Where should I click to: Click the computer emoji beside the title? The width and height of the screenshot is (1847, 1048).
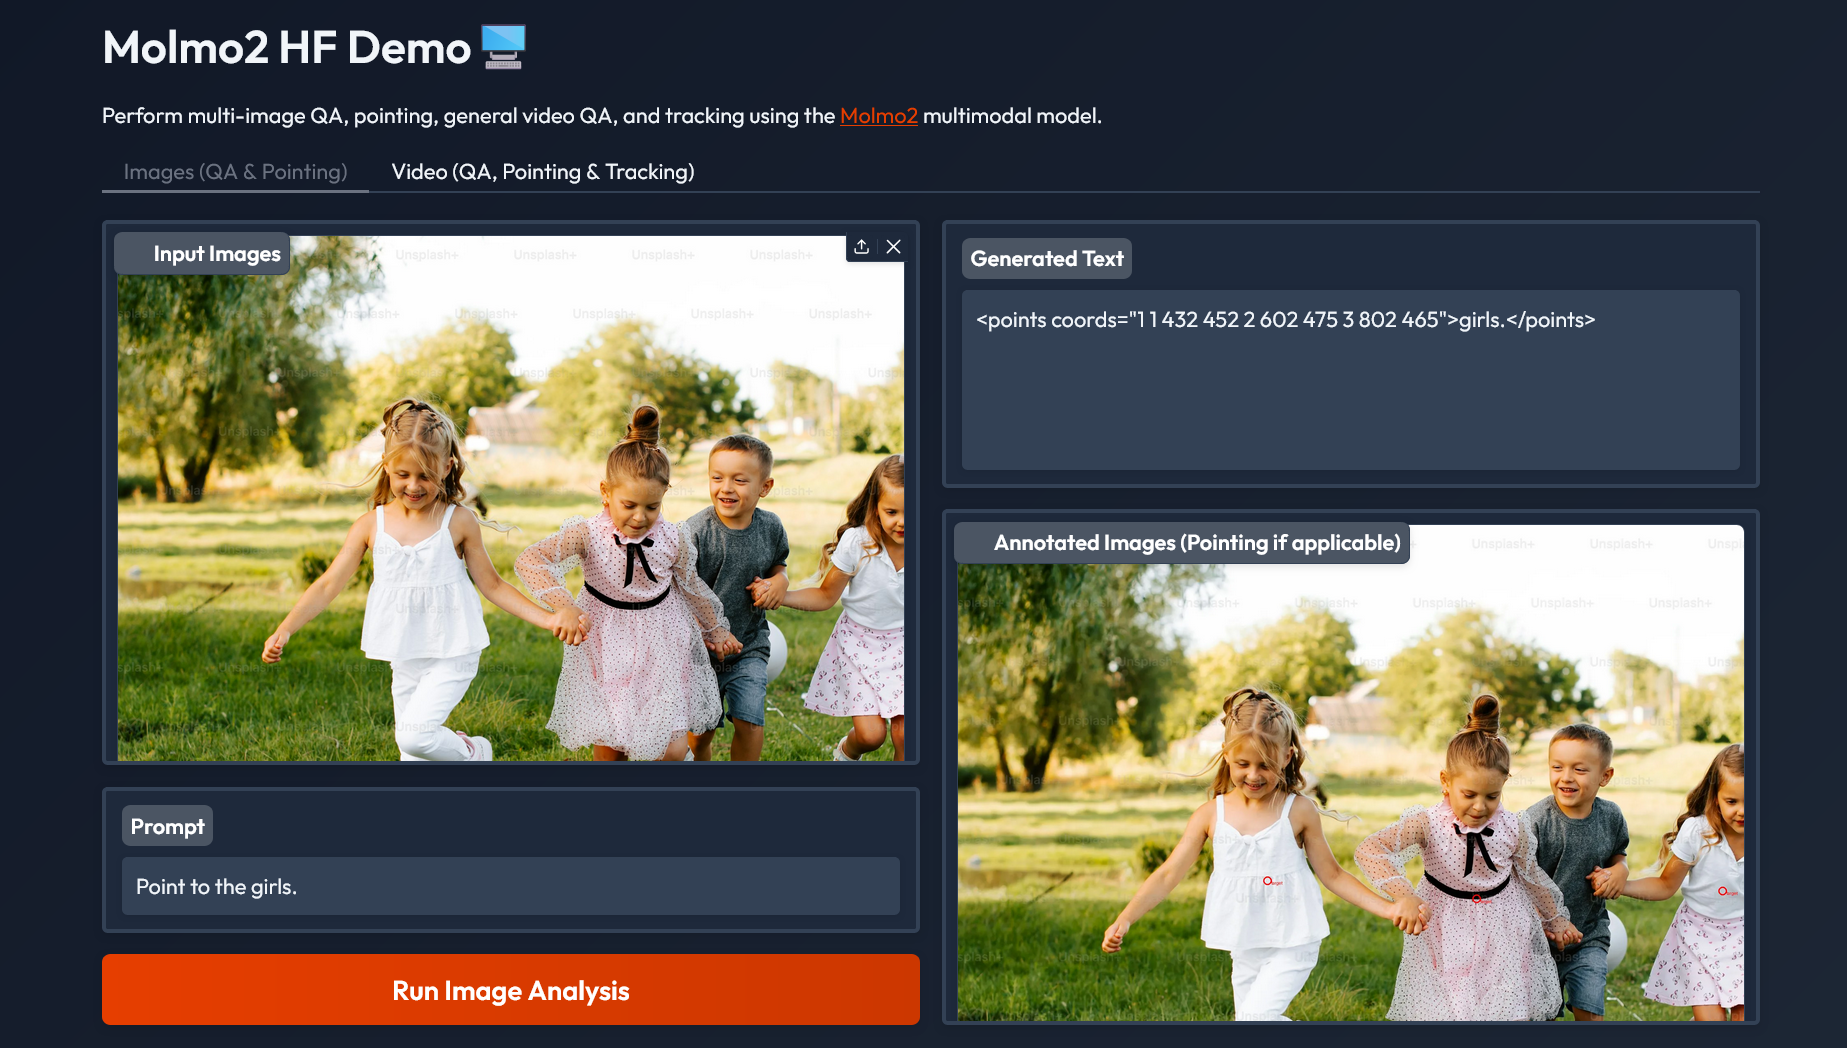coord(503,47)
